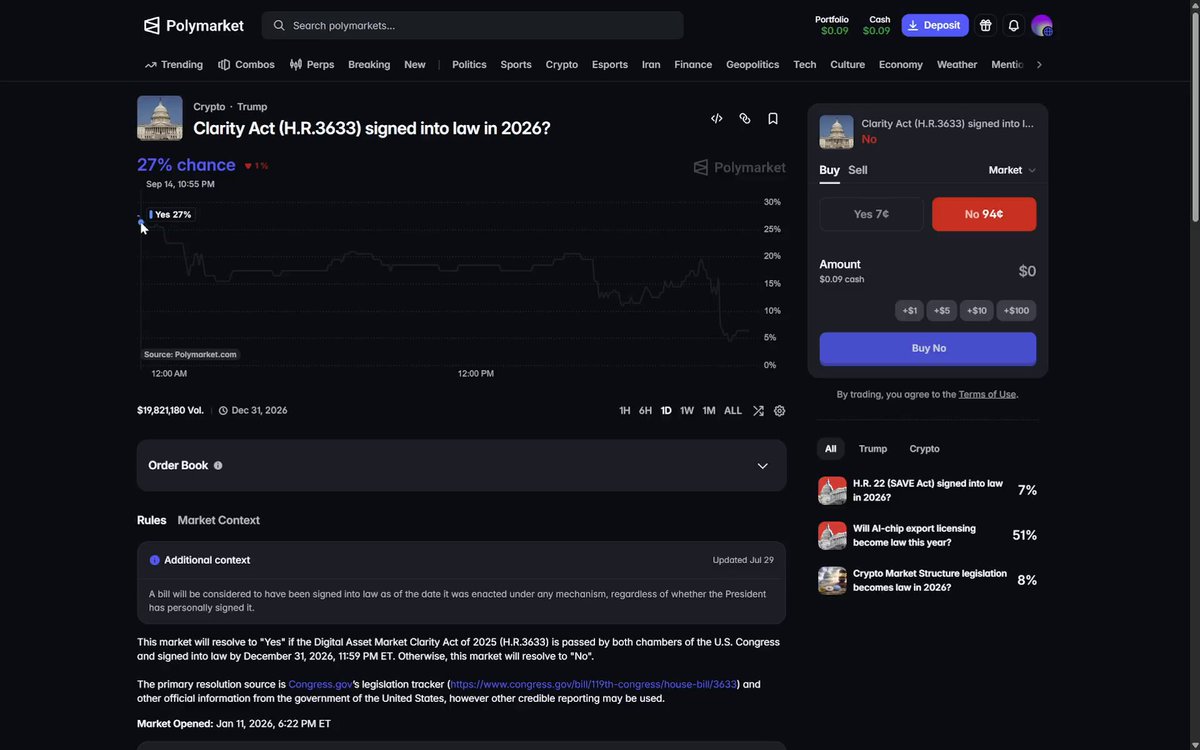The image size is (1200, 750).
Task: Open the Esports category
Action: click(x=610, y=65)
